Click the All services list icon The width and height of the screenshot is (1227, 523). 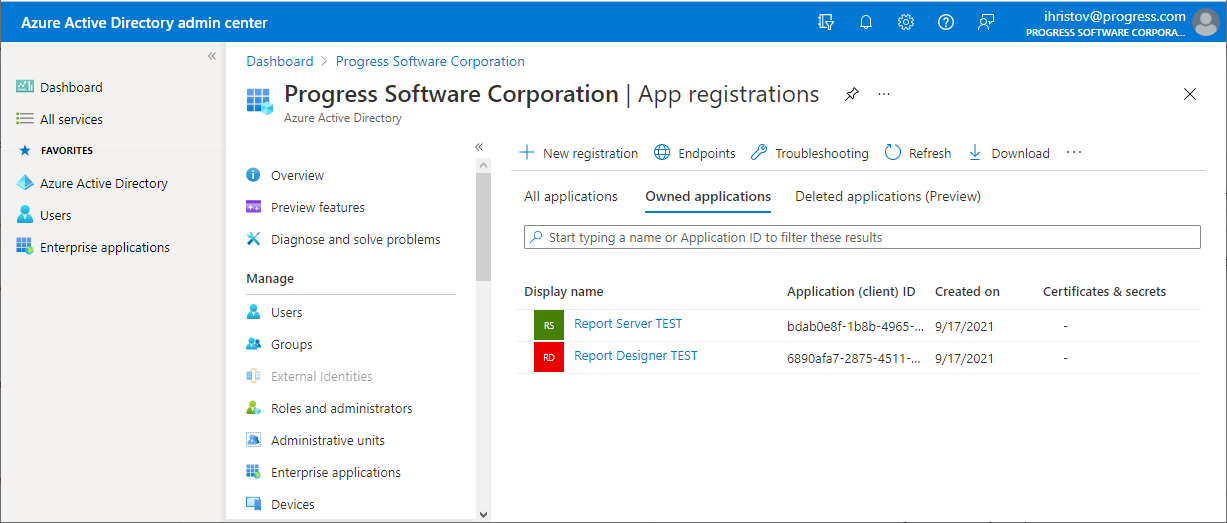[x=25, y=119]
